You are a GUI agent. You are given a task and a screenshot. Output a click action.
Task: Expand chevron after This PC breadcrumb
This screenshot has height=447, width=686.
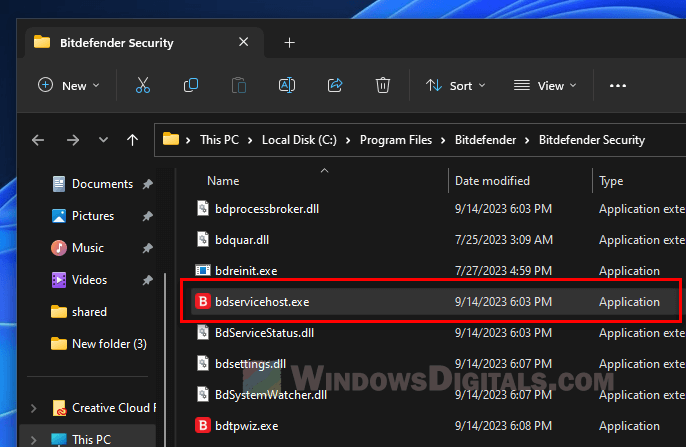[x=250, y=140]
